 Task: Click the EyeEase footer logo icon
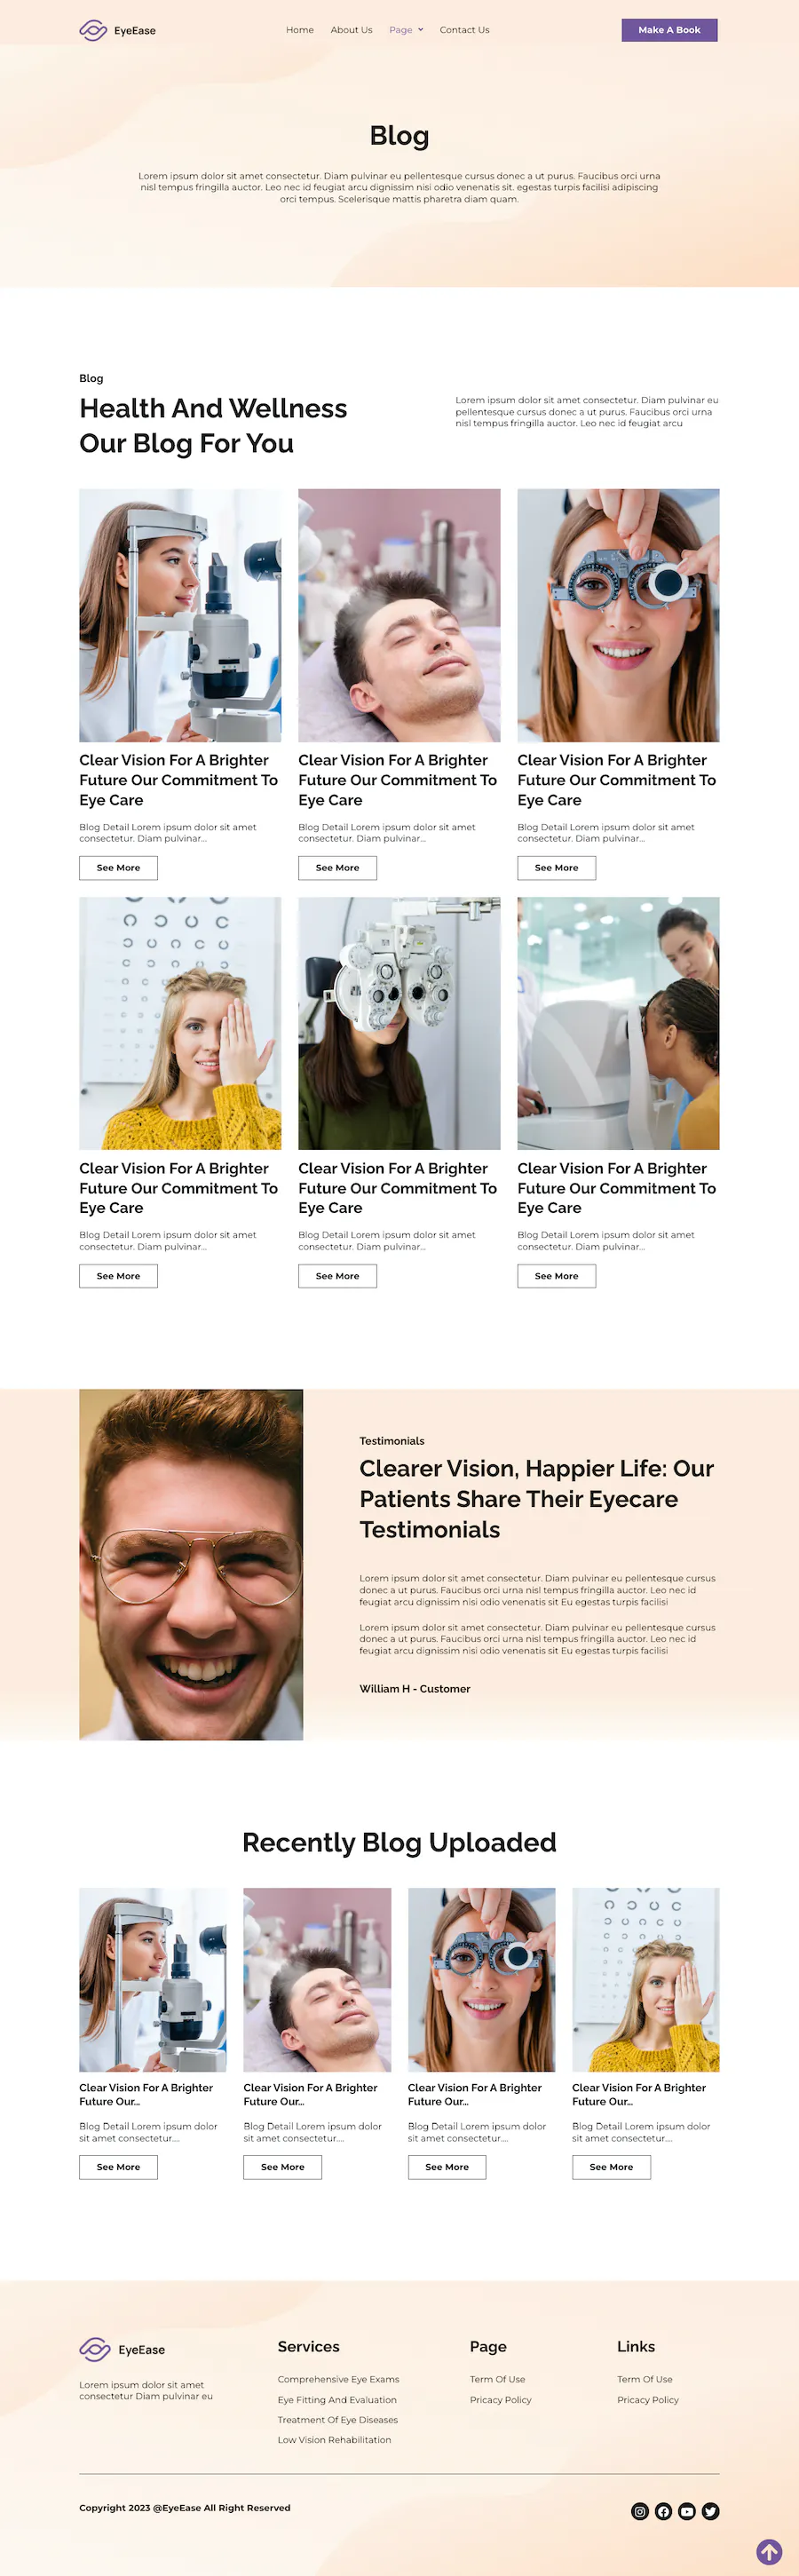click(95, 2349)
